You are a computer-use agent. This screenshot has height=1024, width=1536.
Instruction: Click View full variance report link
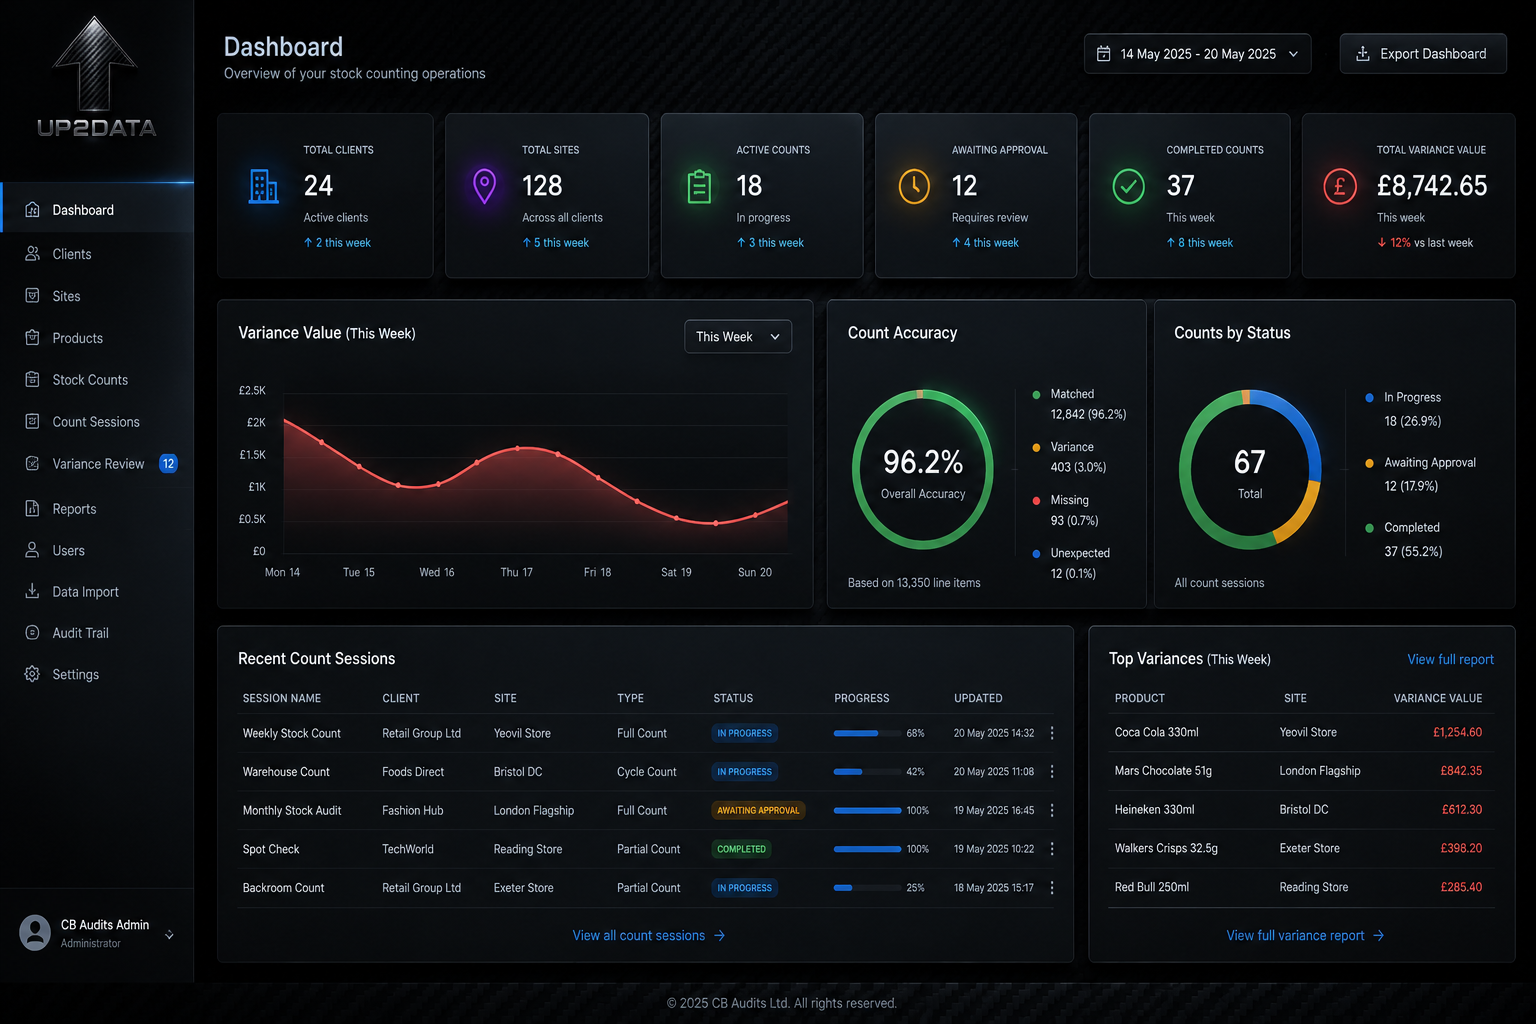(x=1306, y=936)
